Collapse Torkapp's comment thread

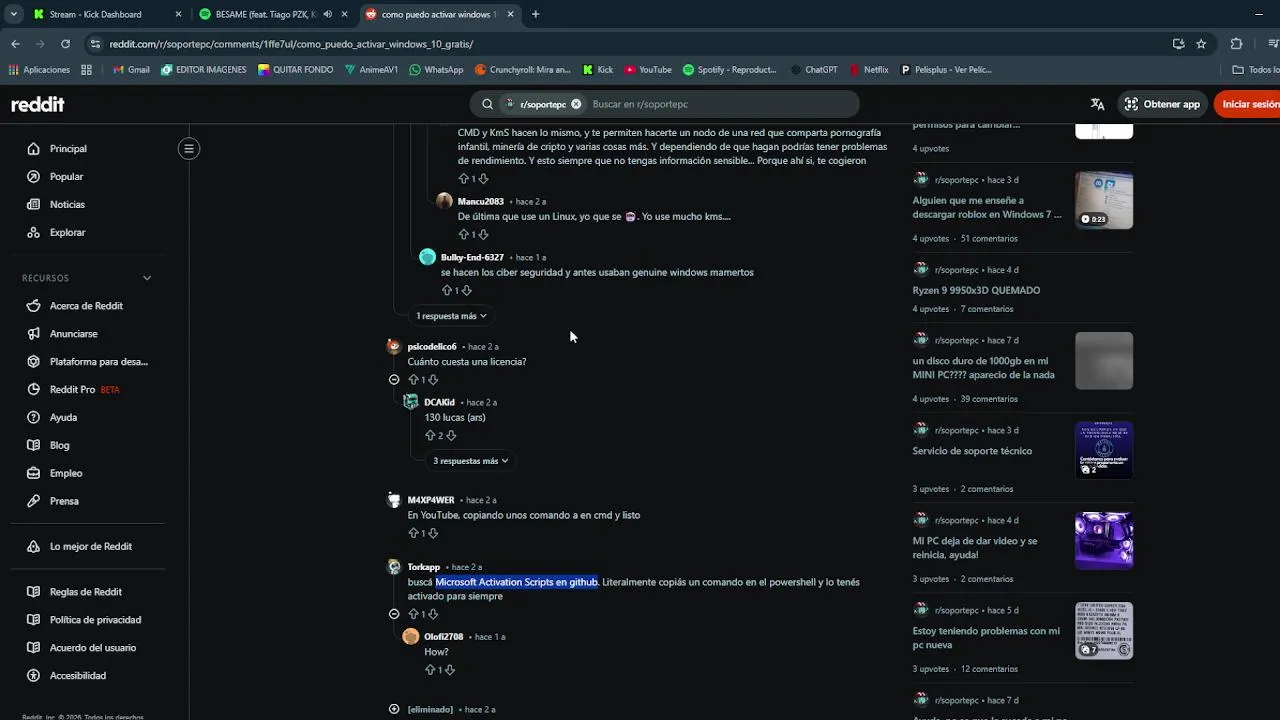(394, 614)
